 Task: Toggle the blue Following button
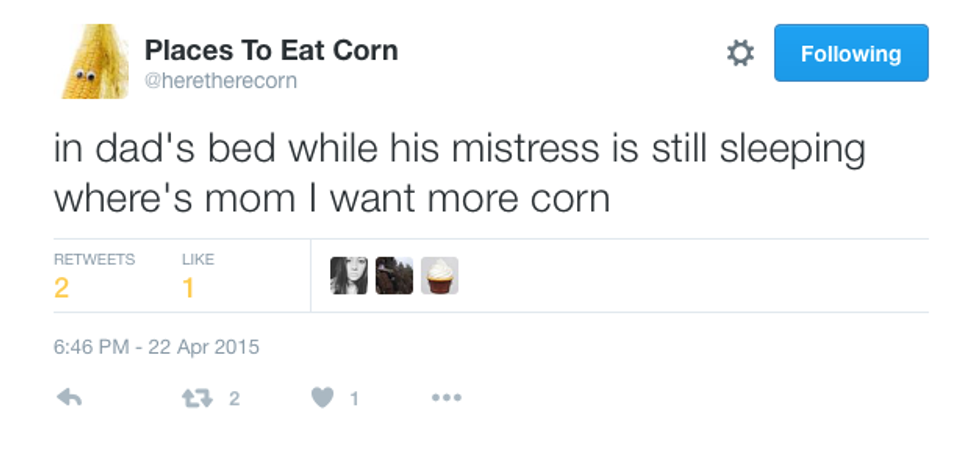tap(850, 54)
